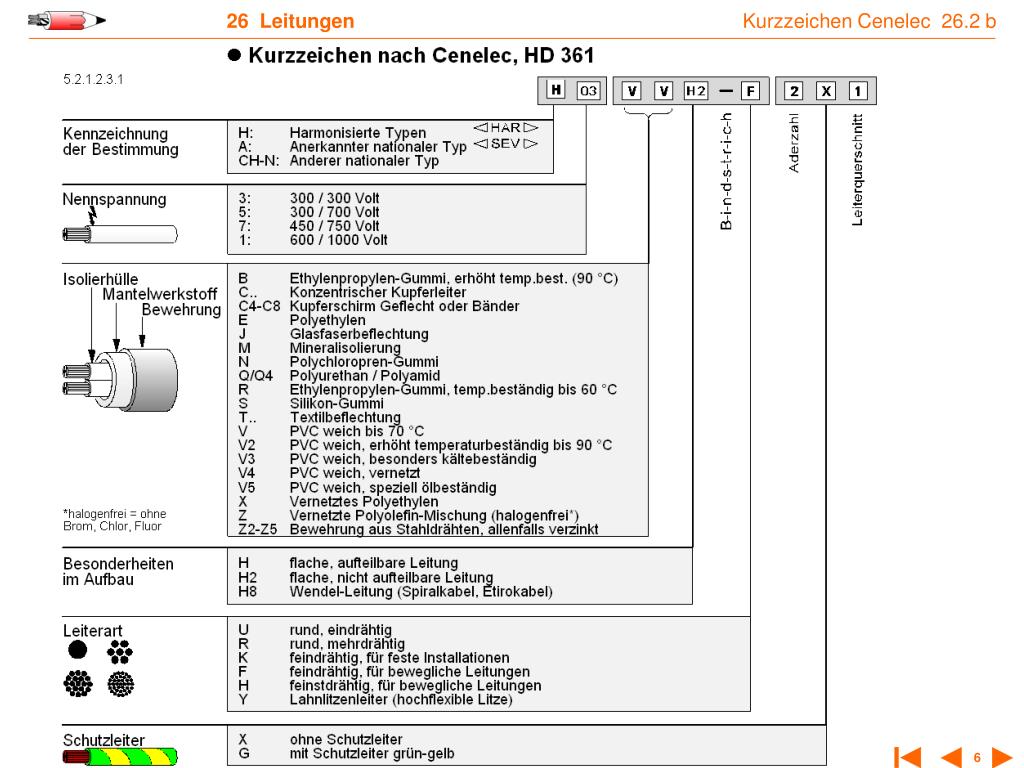
Task: Click 'Kupferschirm Geflecht oder Bänder' entry
Action: 404,306
